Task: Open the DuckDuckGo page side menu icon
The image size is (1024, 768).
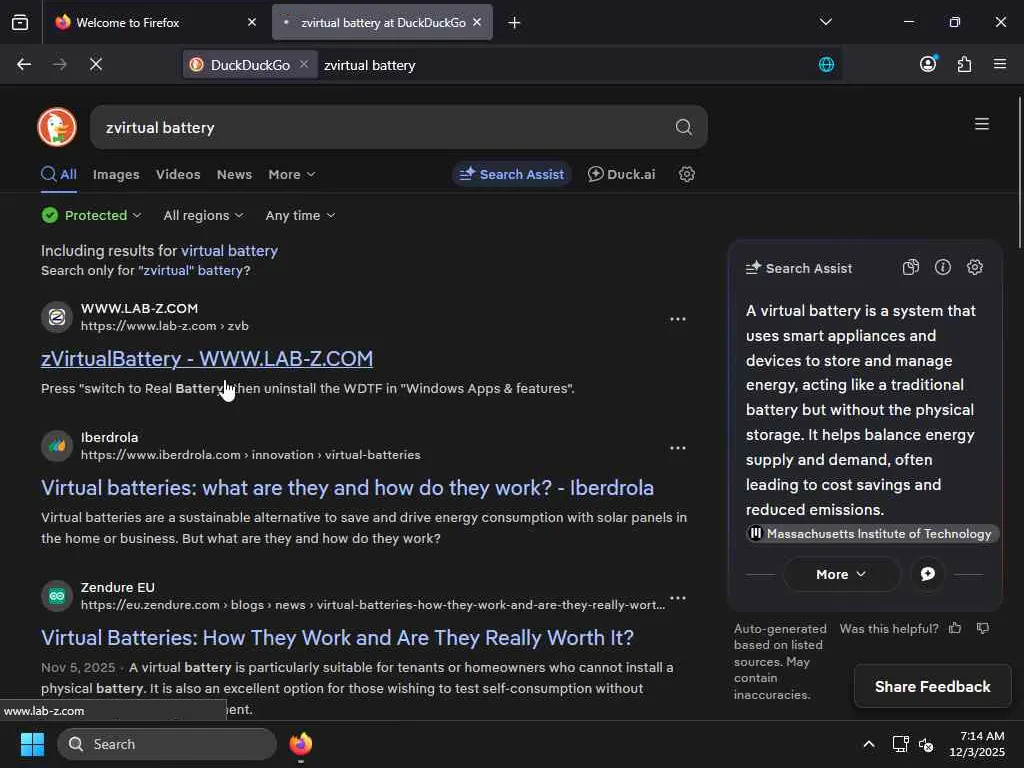Action: click(x=982, y=124)
